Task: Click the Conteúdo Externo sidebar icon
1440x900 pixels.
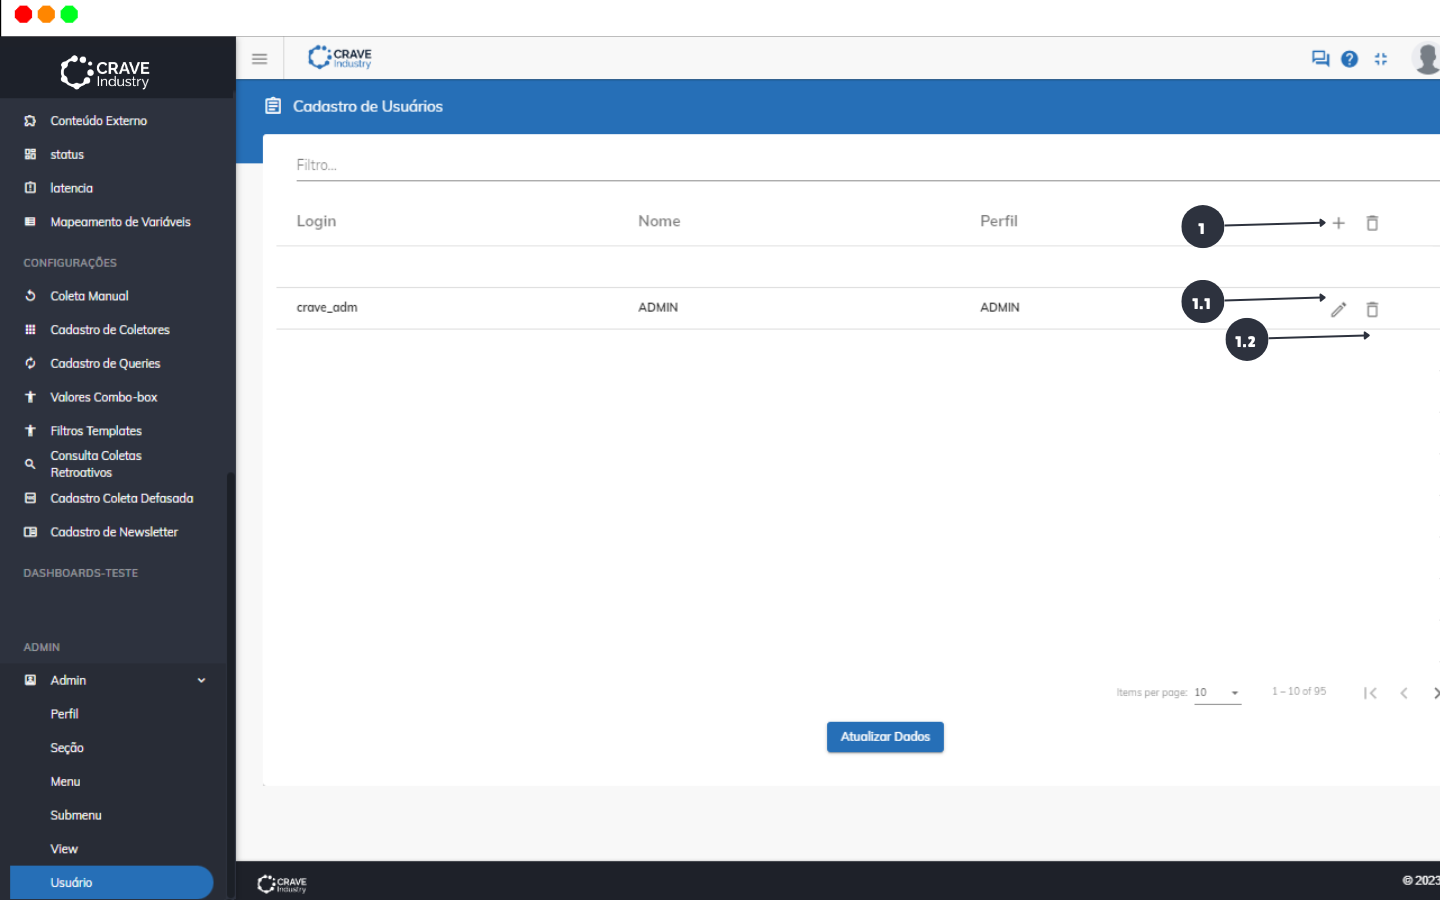Action: 30,121
